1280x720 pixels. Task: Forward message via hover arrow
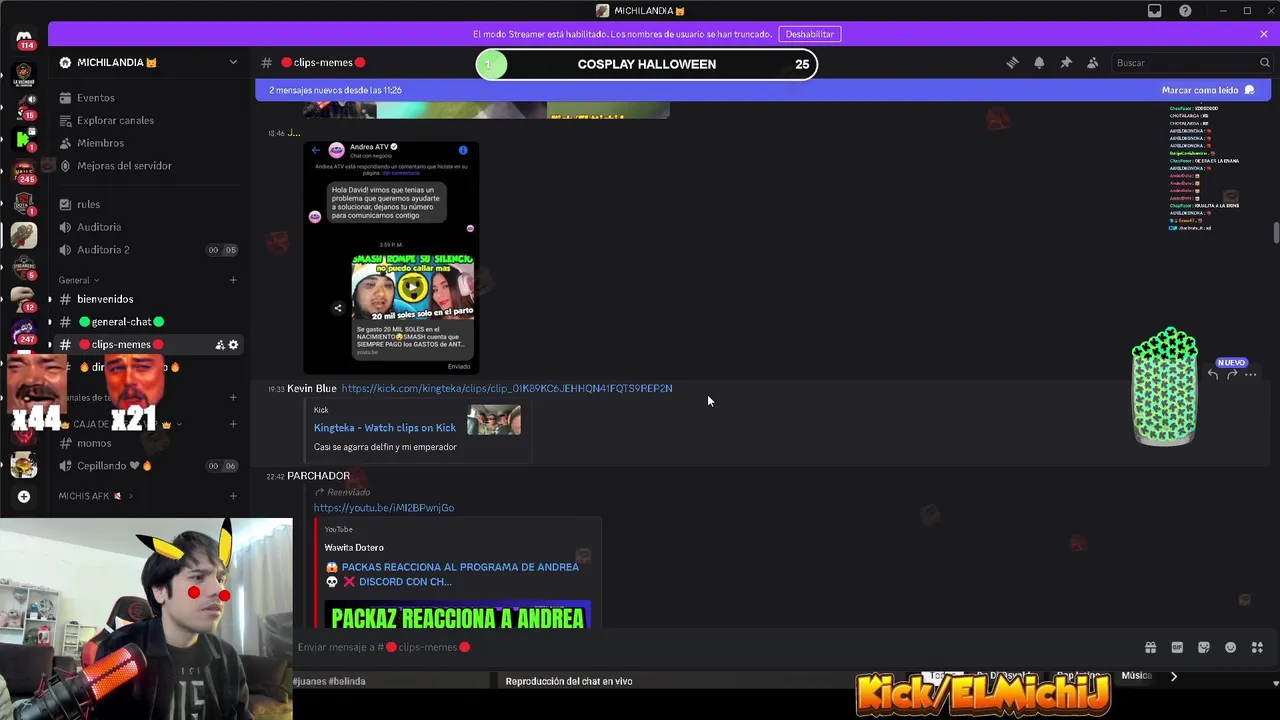click(1232, 375)
